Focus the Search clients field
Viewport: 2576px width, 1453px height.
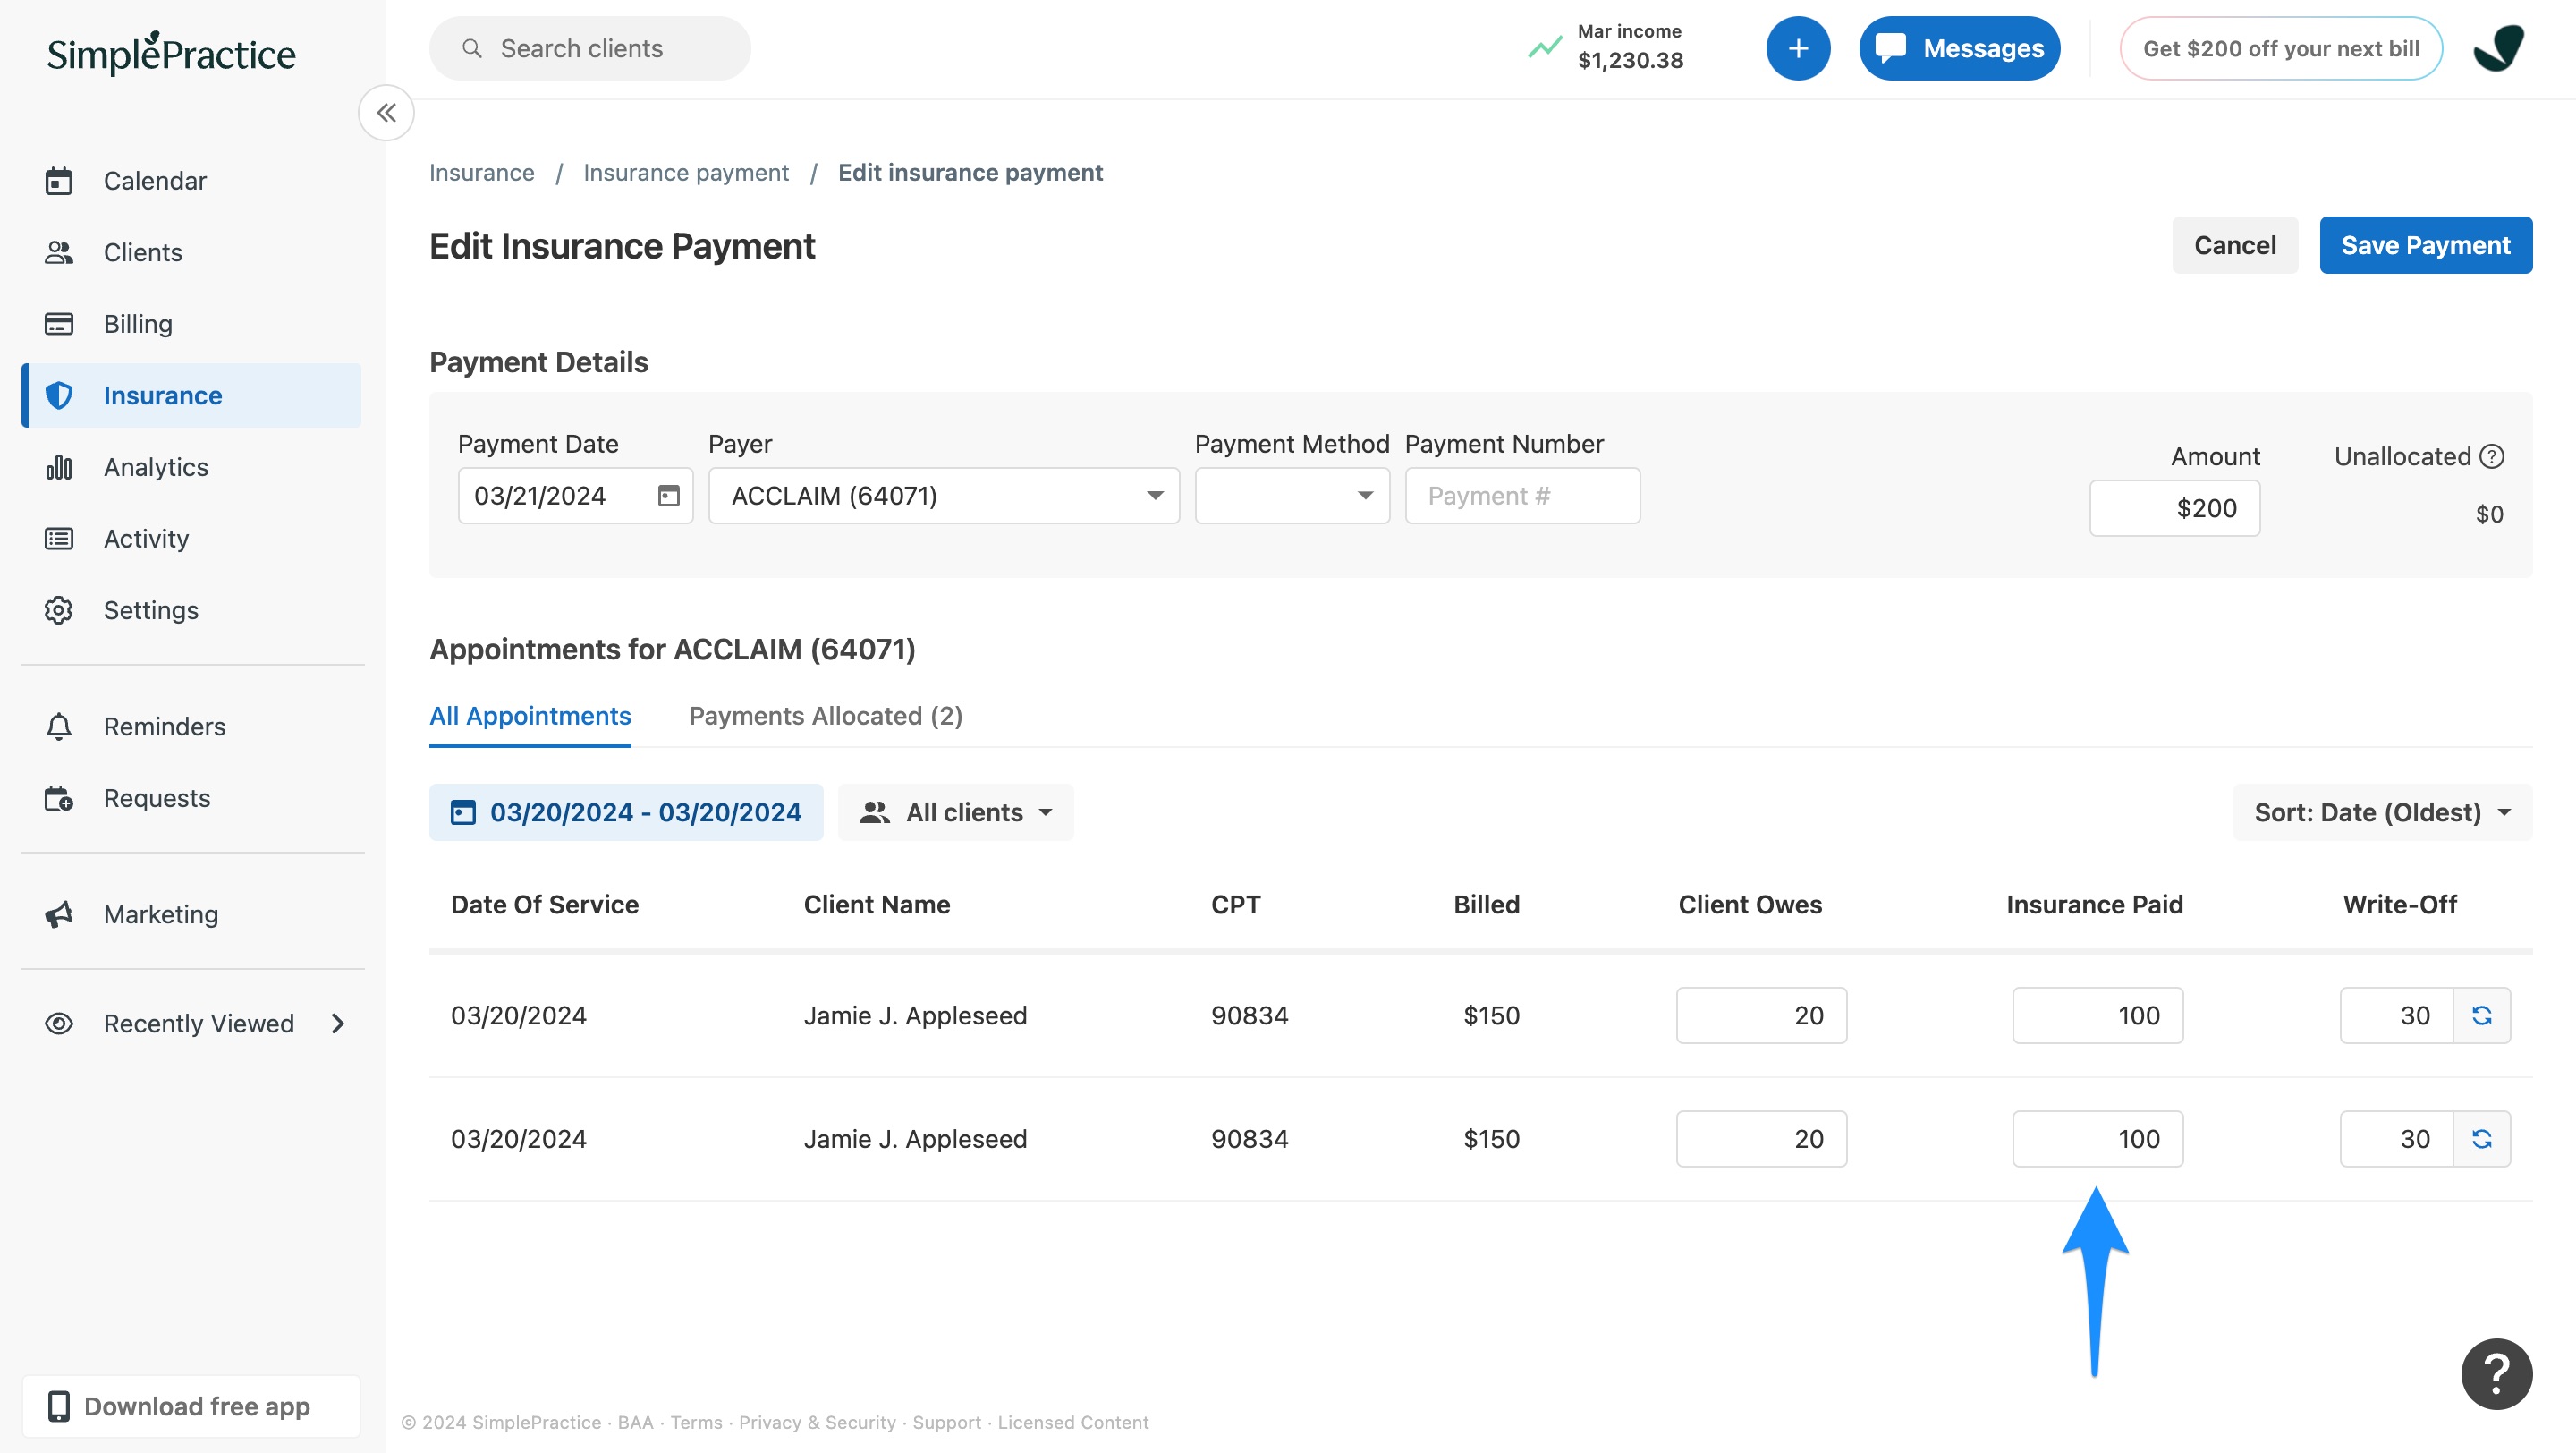(590, 48)
